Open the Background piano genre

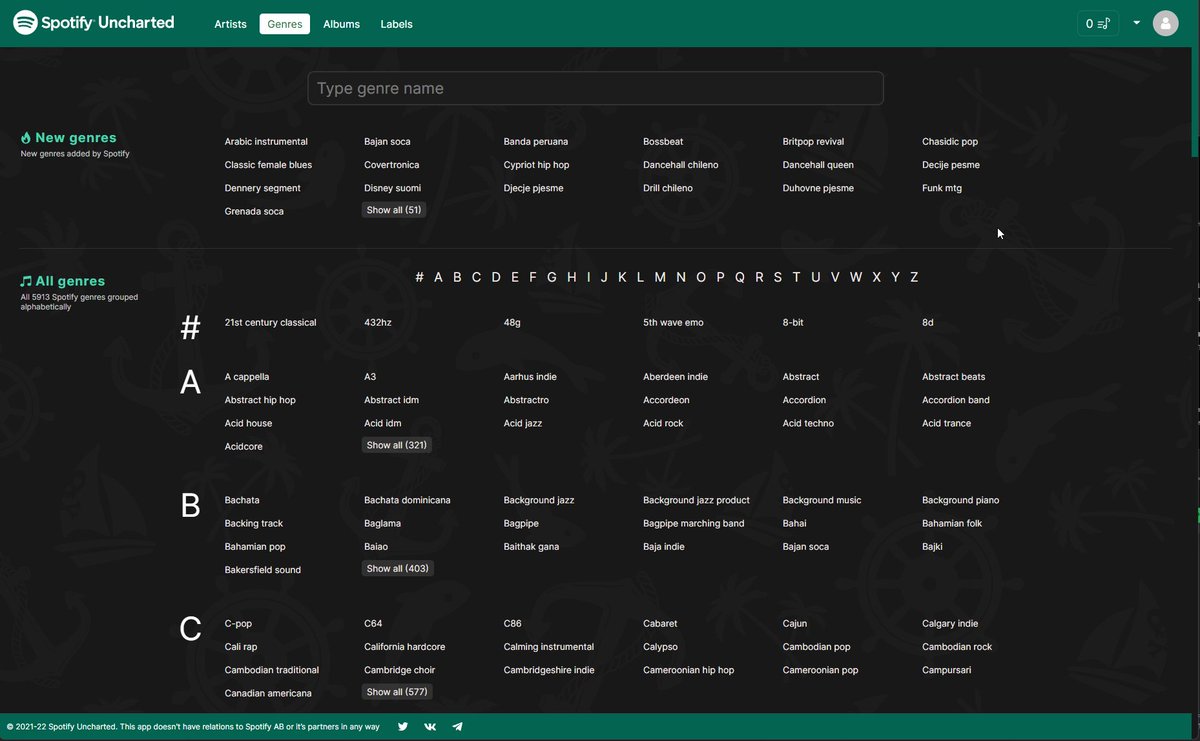[x=960, y=500]
